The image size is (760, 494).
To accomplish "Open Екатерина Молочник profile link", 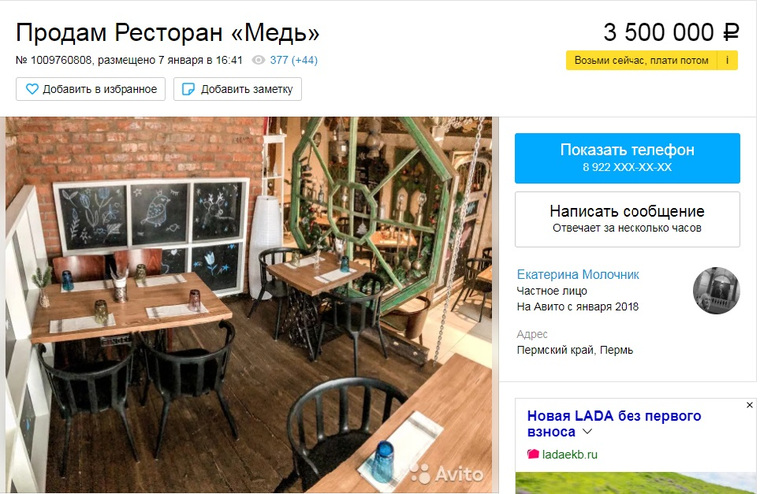I will pyautogui.click(x=578, y=274).
